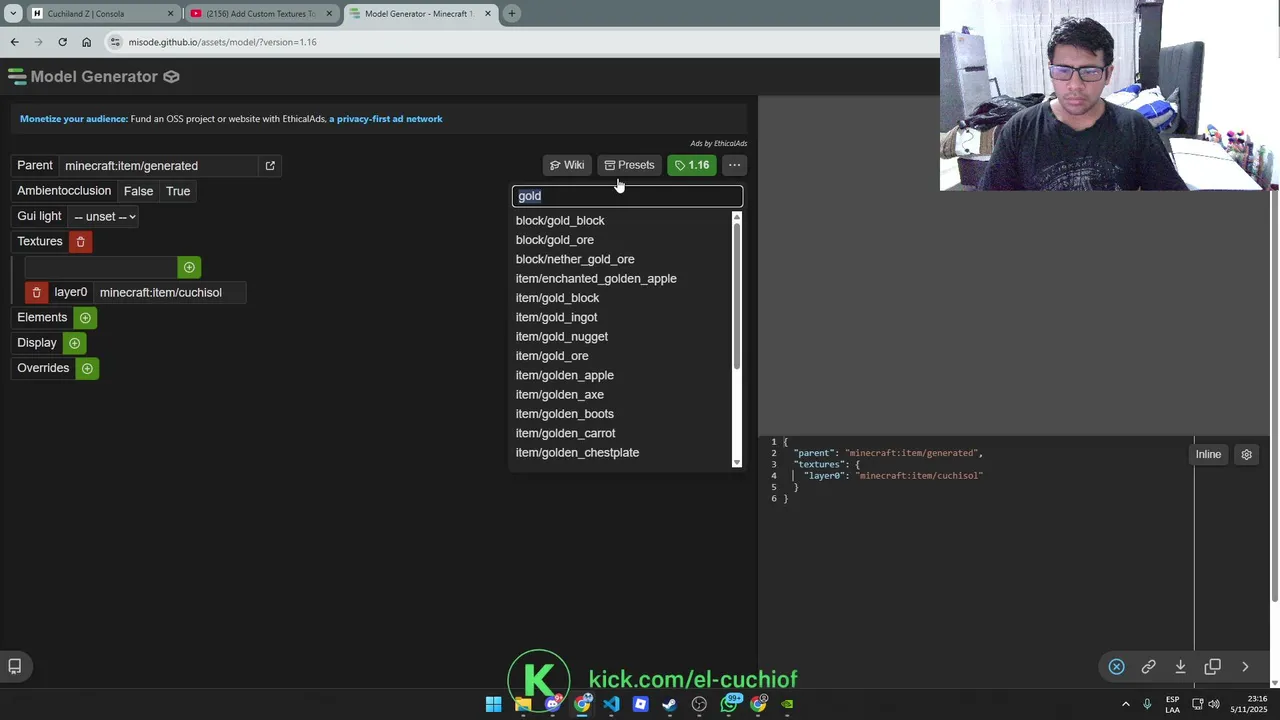This screenshot has height=720, width=1280.
Task: Open Visual Studio Code from taskbar
Action: [x=611, y=704]
